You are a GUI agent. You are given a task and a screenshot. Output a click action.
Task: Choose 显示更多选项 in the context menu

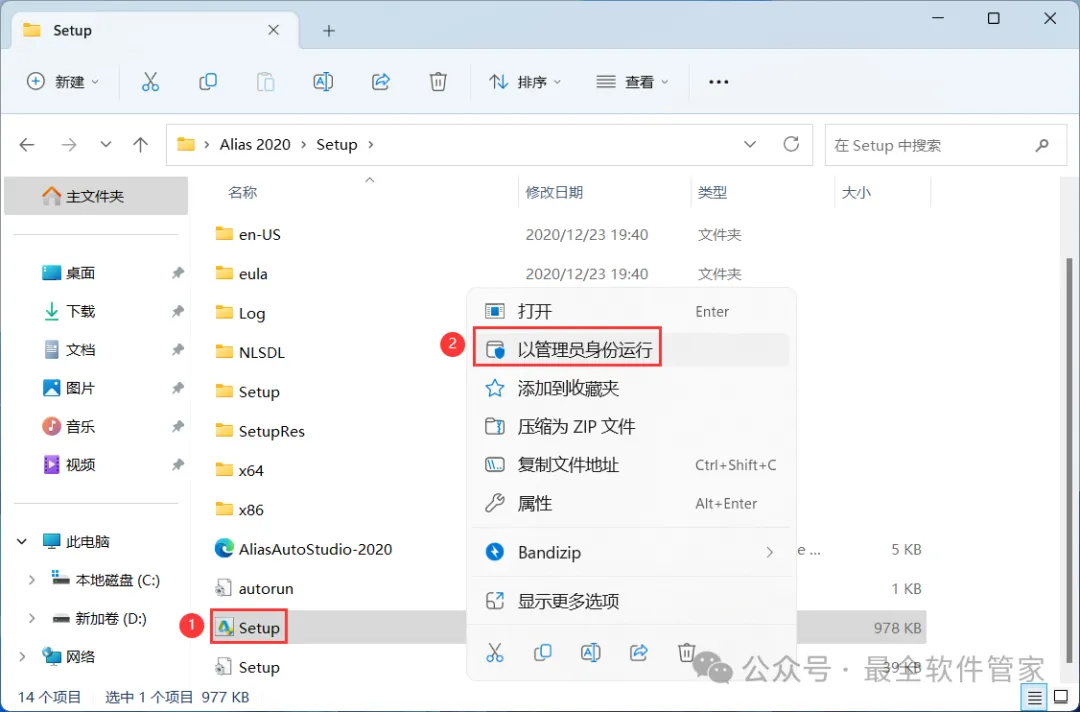(631, 601)
